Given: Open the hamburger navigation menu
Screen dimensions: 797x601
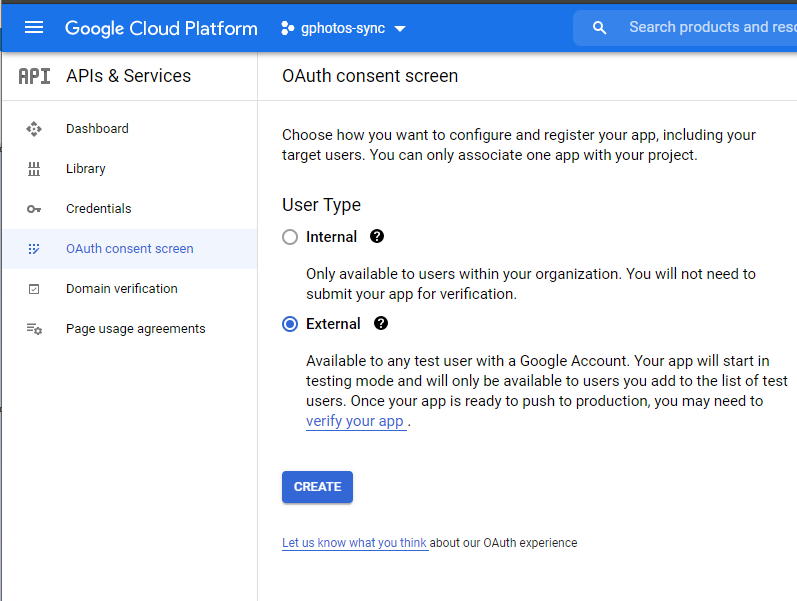Looking at the screenshot, I should click(34, 28).
